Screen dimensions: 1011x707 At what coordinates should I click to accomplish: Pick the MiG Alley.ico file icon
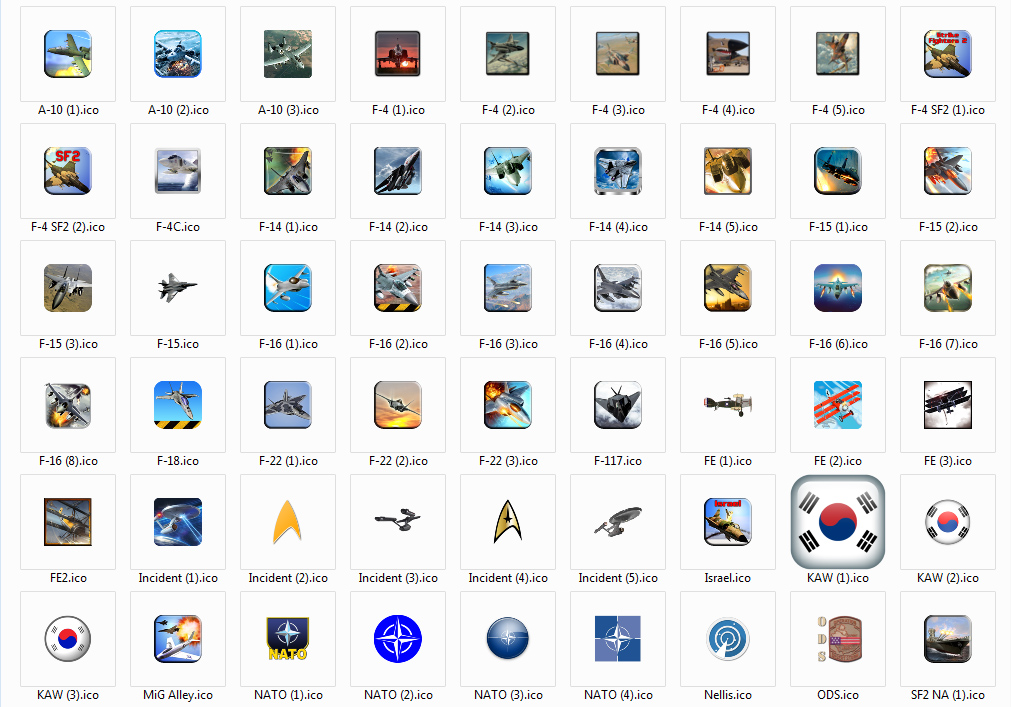(178, 639)
